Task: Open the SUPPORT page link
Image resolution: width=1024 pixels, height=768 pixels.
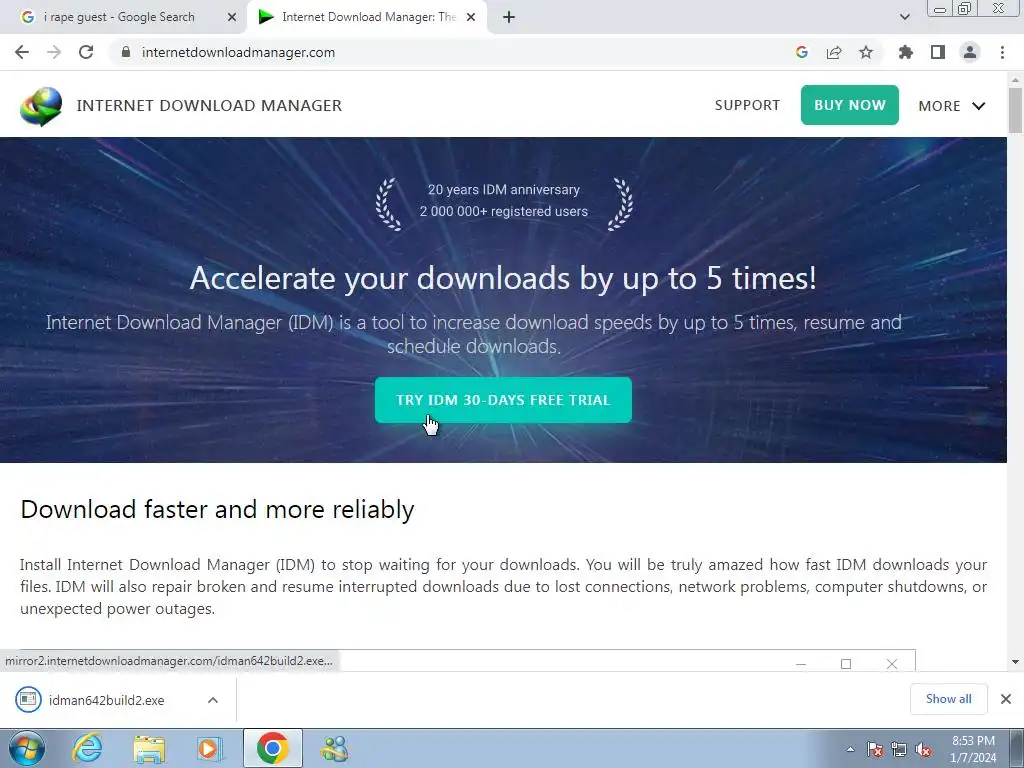Action: click(x=747, y=105)
